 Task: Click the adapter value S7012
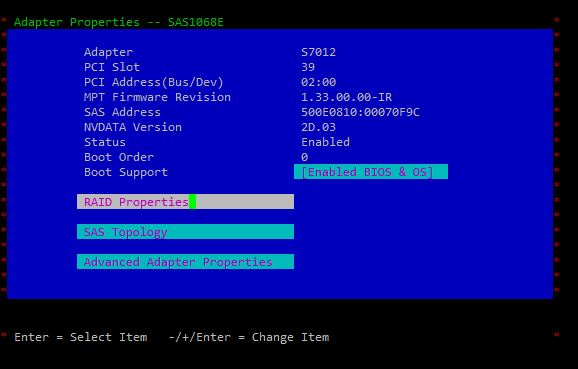click(318, 52)
